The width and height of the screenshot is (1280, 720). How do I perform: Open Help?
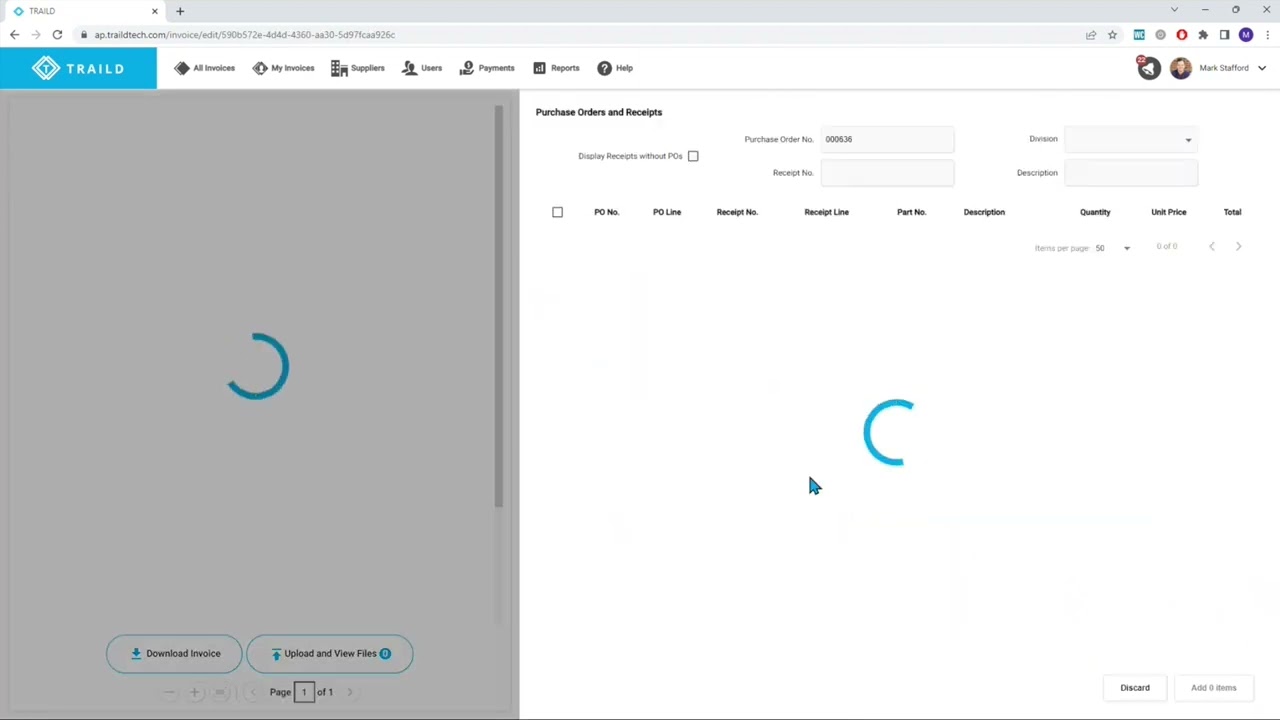(615, 68)
